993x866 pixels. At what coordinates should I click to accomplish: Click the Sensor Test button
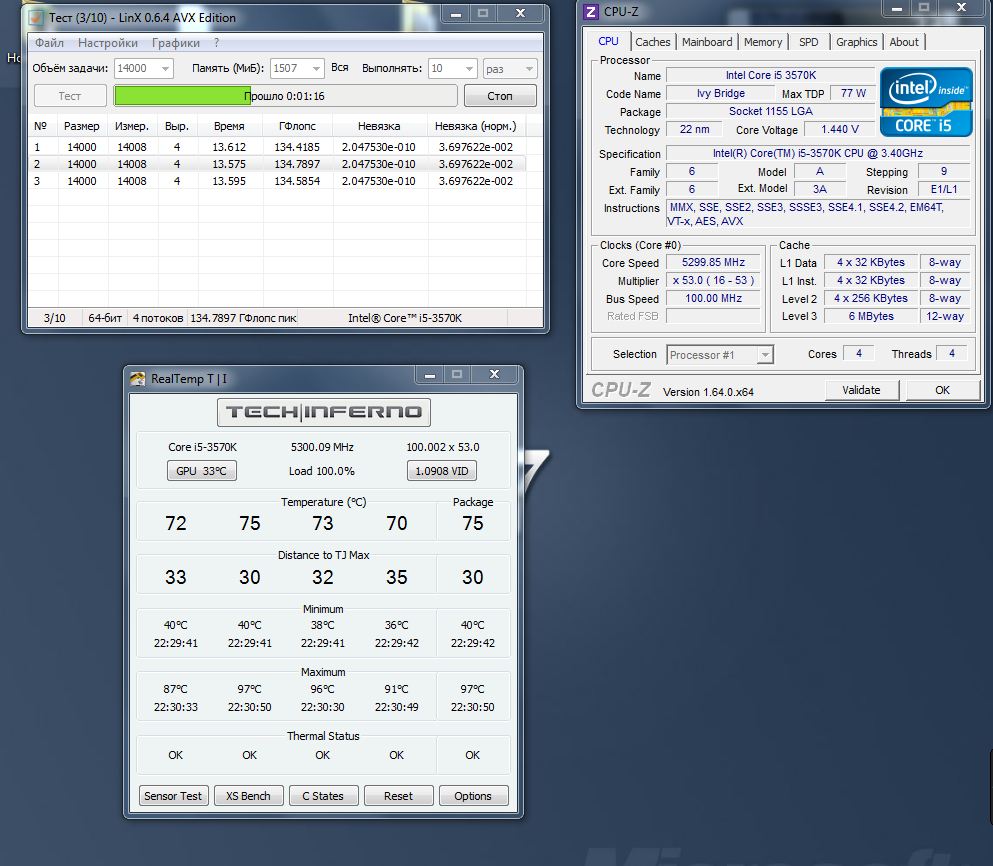pos(173,796)
